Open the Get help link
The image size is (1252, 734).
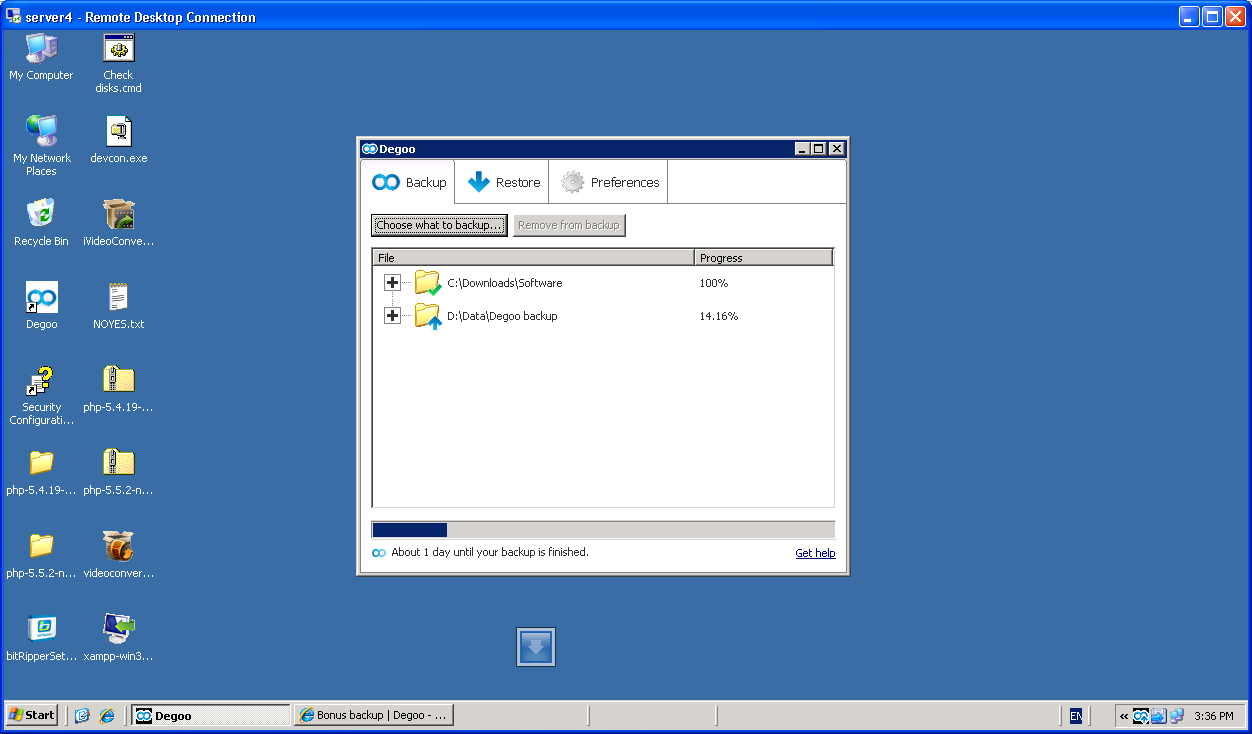click(x=815, y=553)
